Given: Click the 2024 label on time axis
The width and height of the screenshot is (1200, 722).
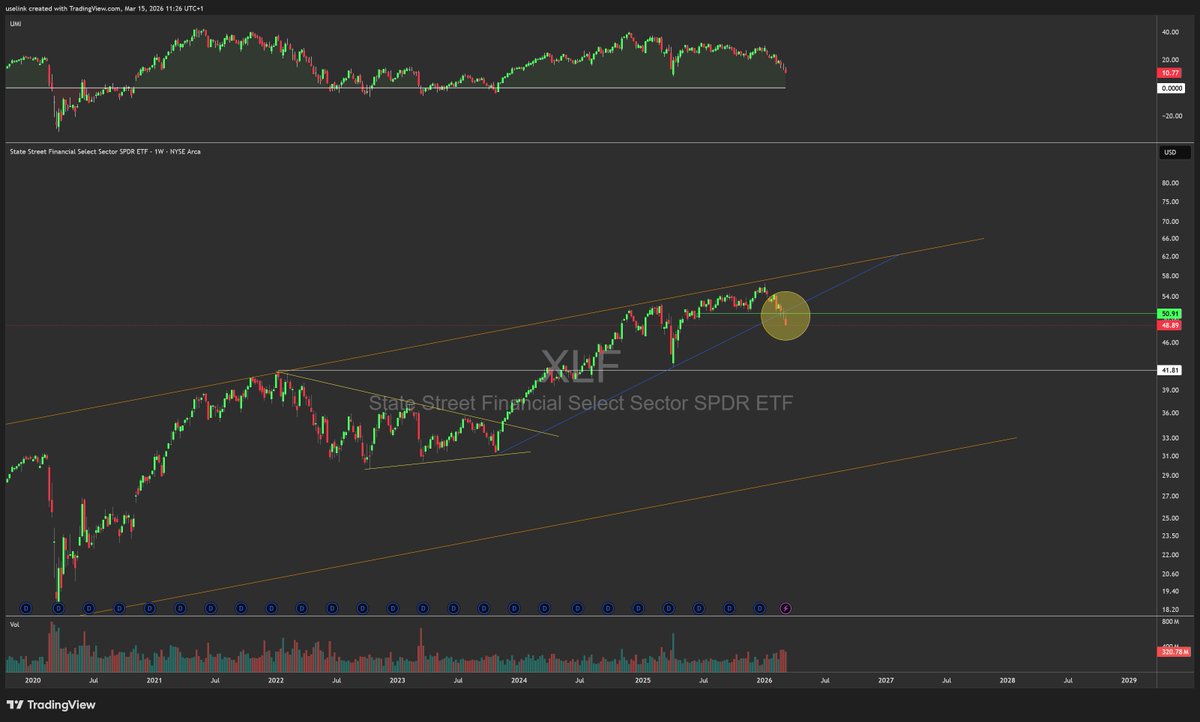Looking at the screenshot, I should click(519, 679).
